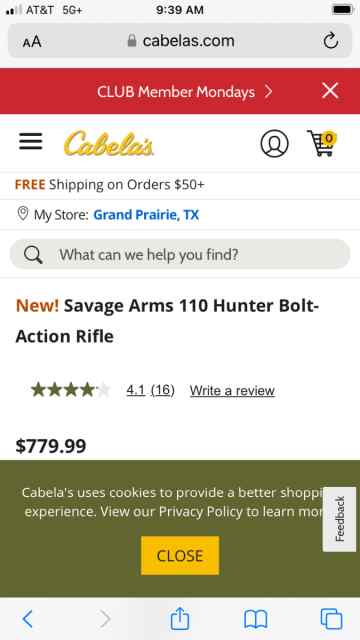The image size is (360, 640).
Task: View the shopping cart
Action: [322, 143]
